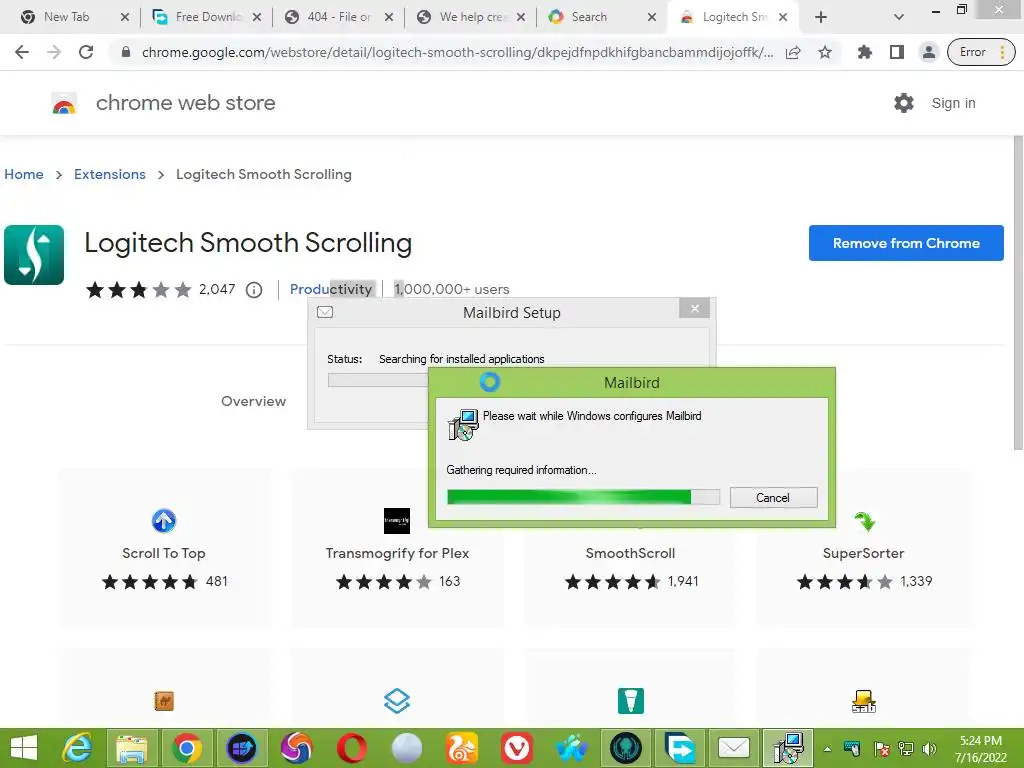
Task: Switch to Google Chrome on taskbar
Action: pyautogui.click(x=187, y=748)
